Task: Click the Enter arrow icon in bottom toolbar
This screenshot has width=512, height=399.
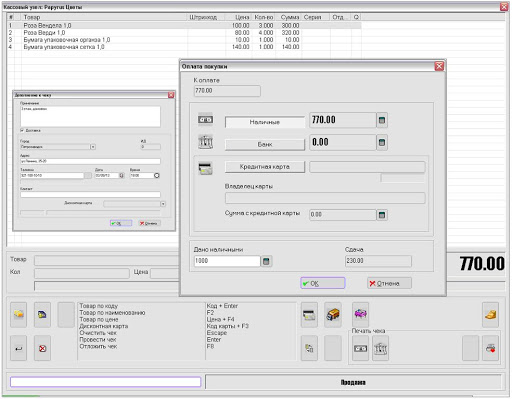Action: (x=19, y=348)
